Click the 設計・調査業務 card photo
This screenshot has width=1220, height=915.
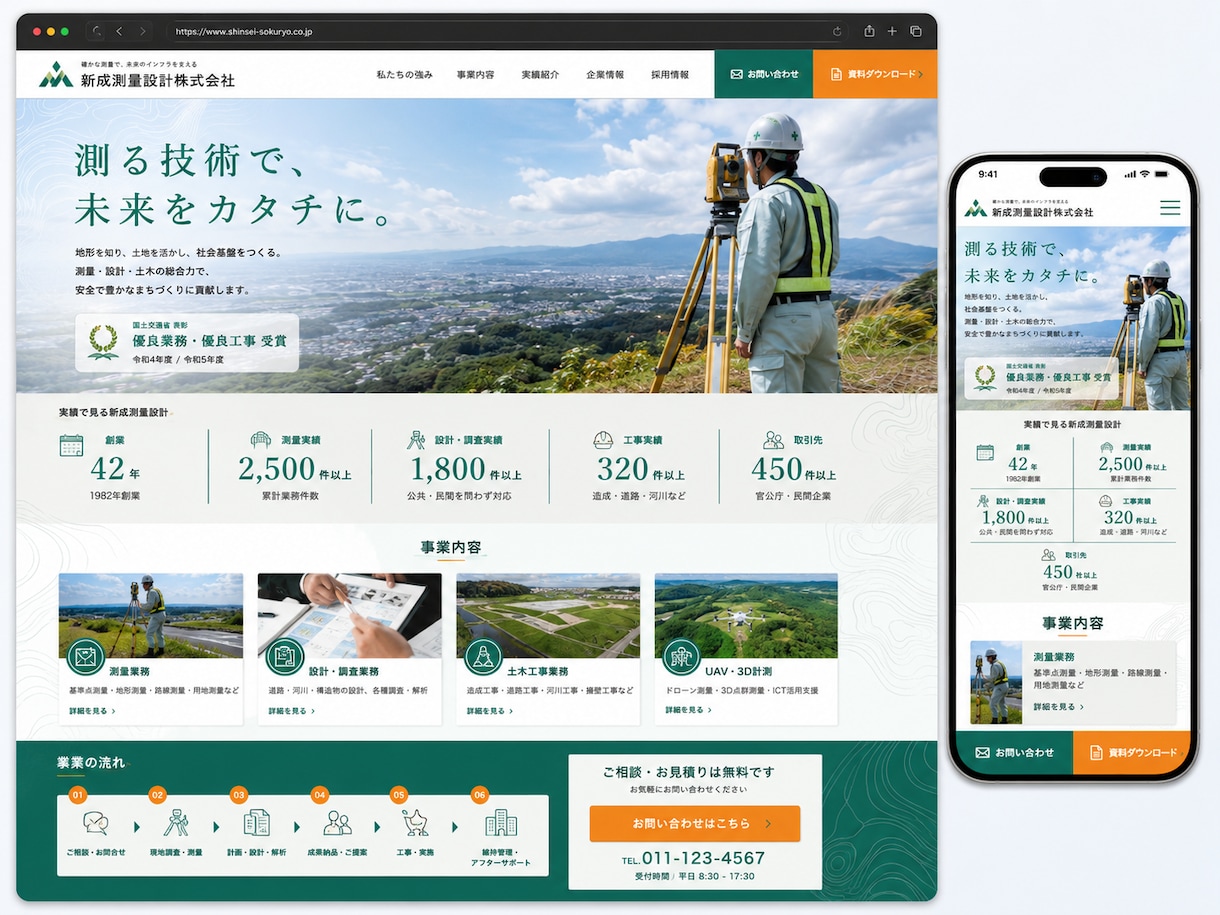pos(350,615)
